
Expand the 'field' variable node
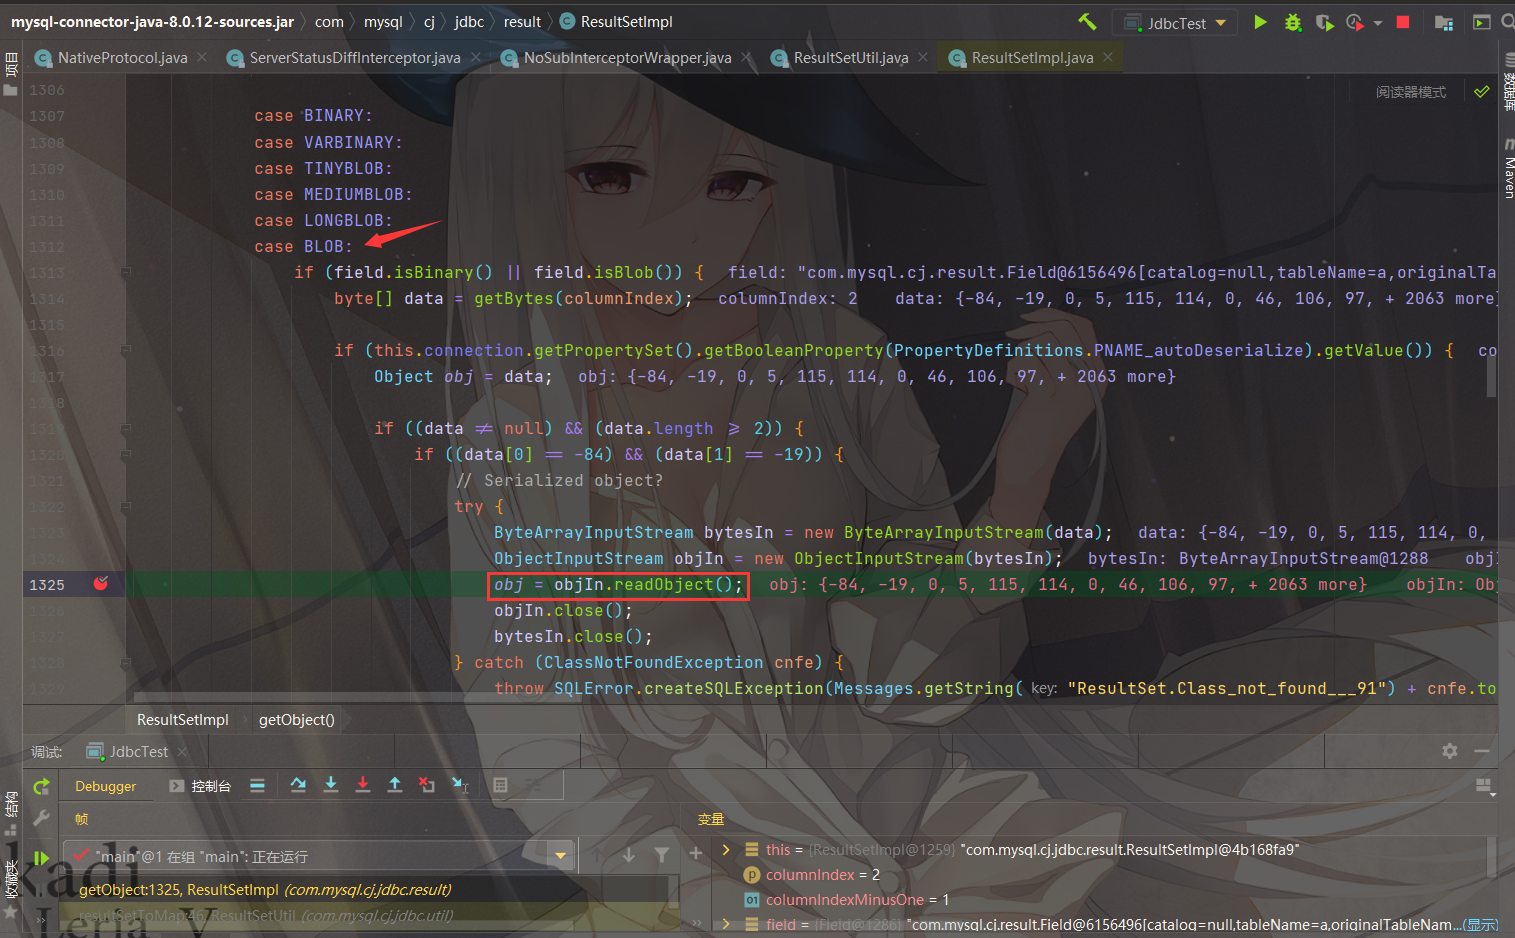tap(727, 925)
